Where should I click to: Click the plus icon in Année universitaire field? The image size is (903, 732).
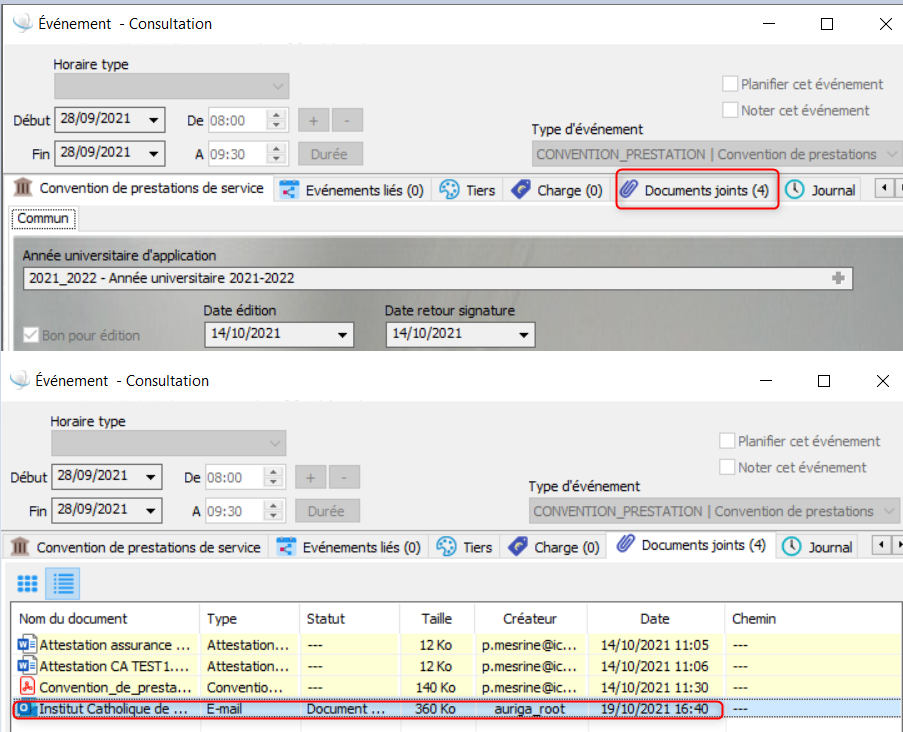(x=838, y=278)
